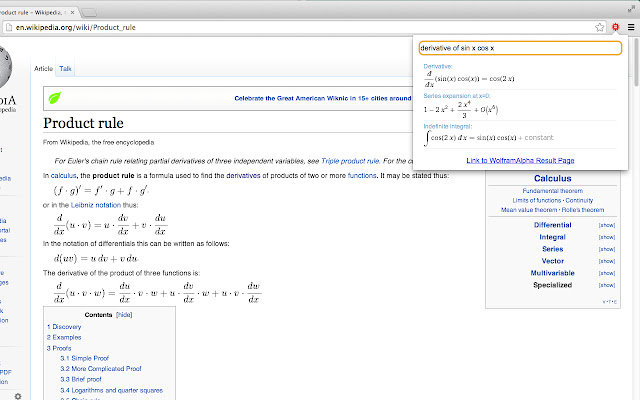Click the Product rule page heading
The height and width of the screenshot is (400, 640).
click(x=83, y=123)
